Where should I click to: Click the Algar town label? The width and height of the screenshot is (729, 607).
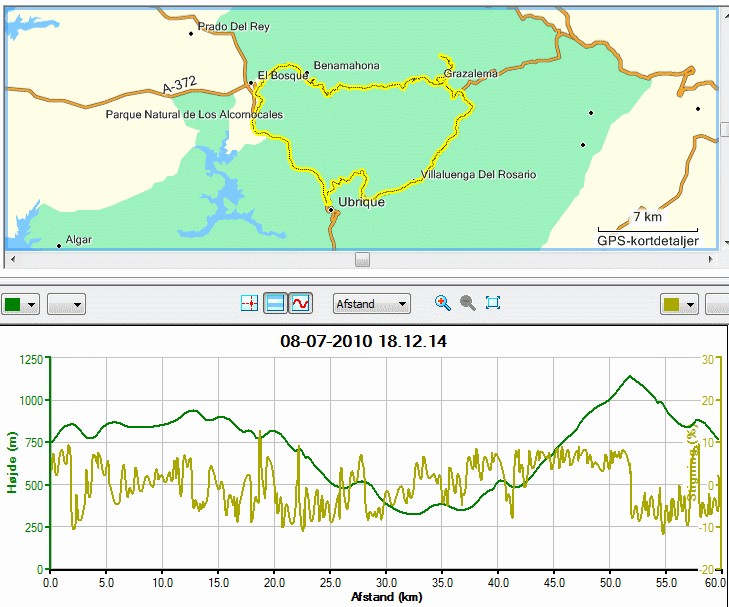(x=79, y=240)
